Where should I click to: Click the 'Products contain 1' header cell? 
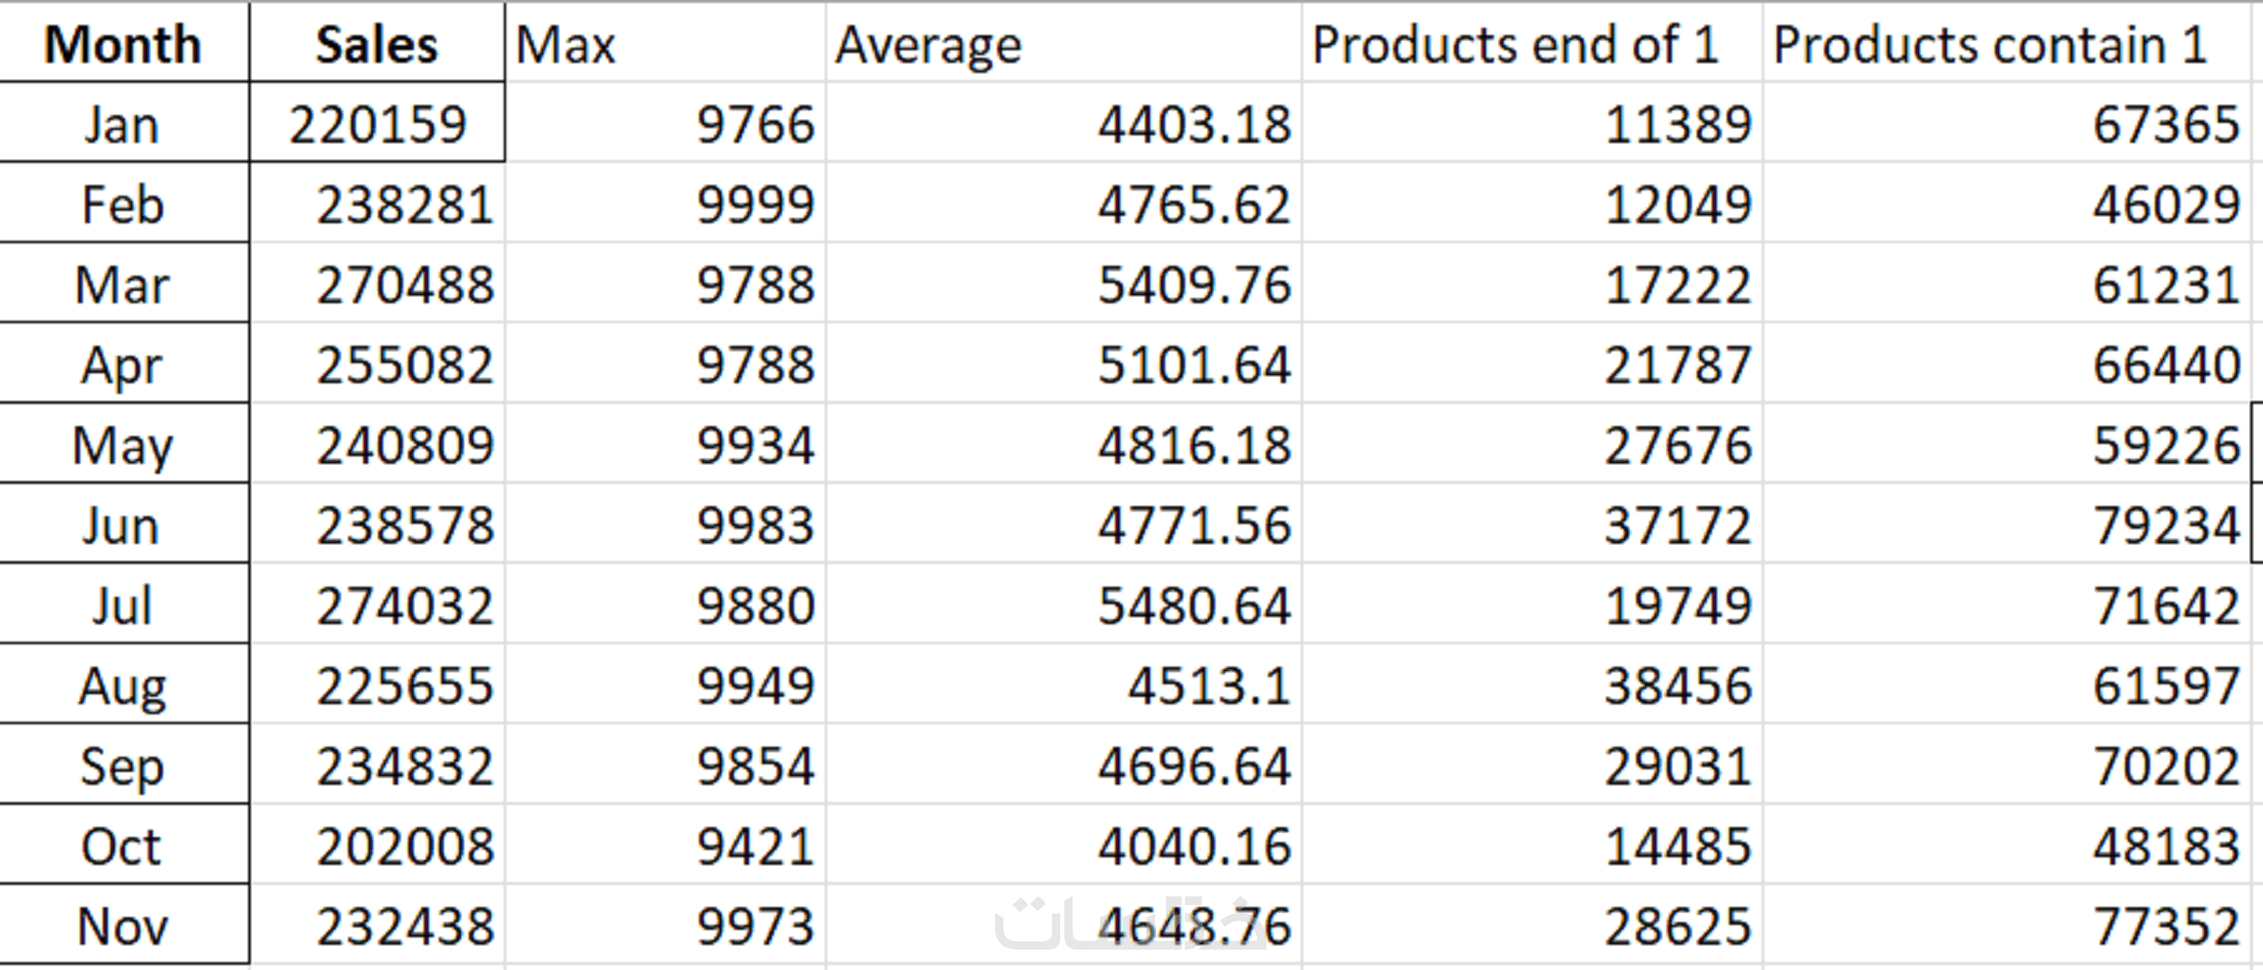pos(2005,45)
